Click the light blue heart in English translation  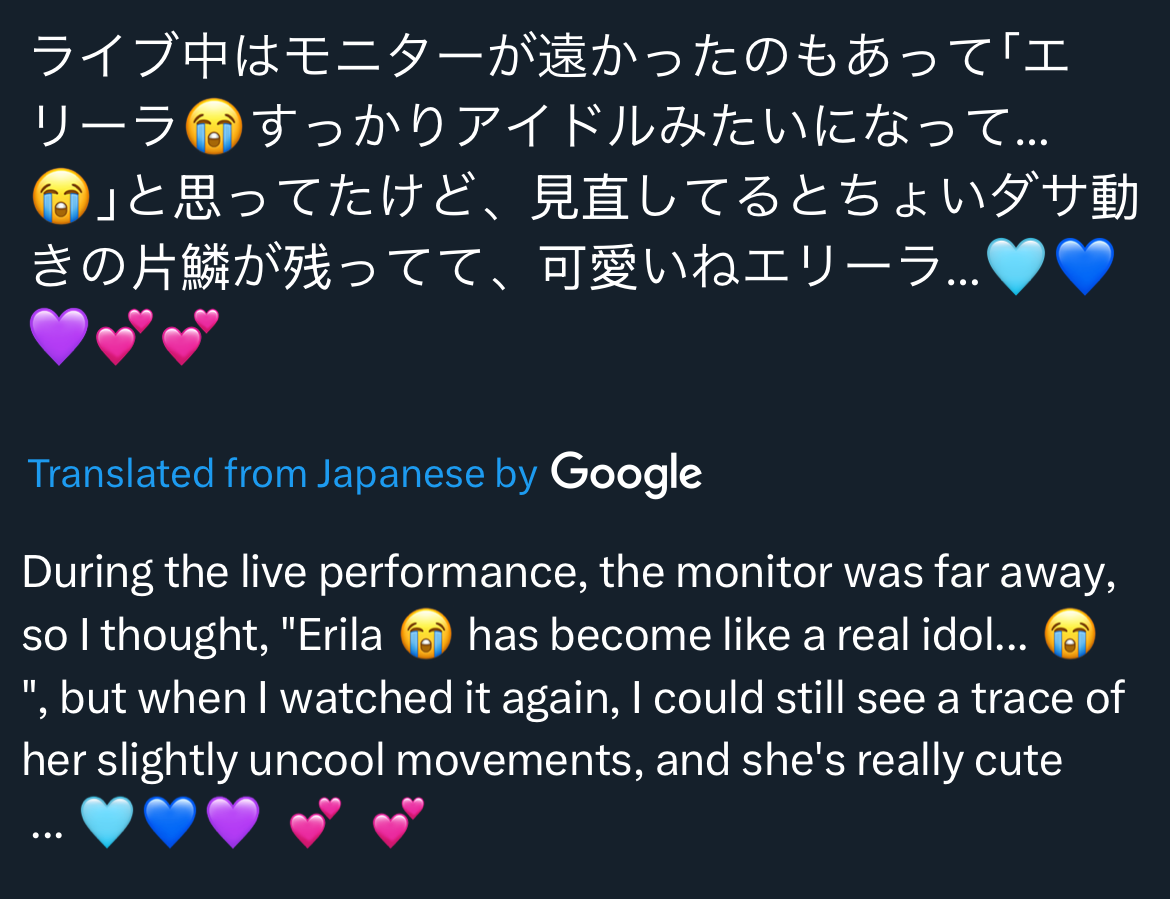(x=106, y=822)
